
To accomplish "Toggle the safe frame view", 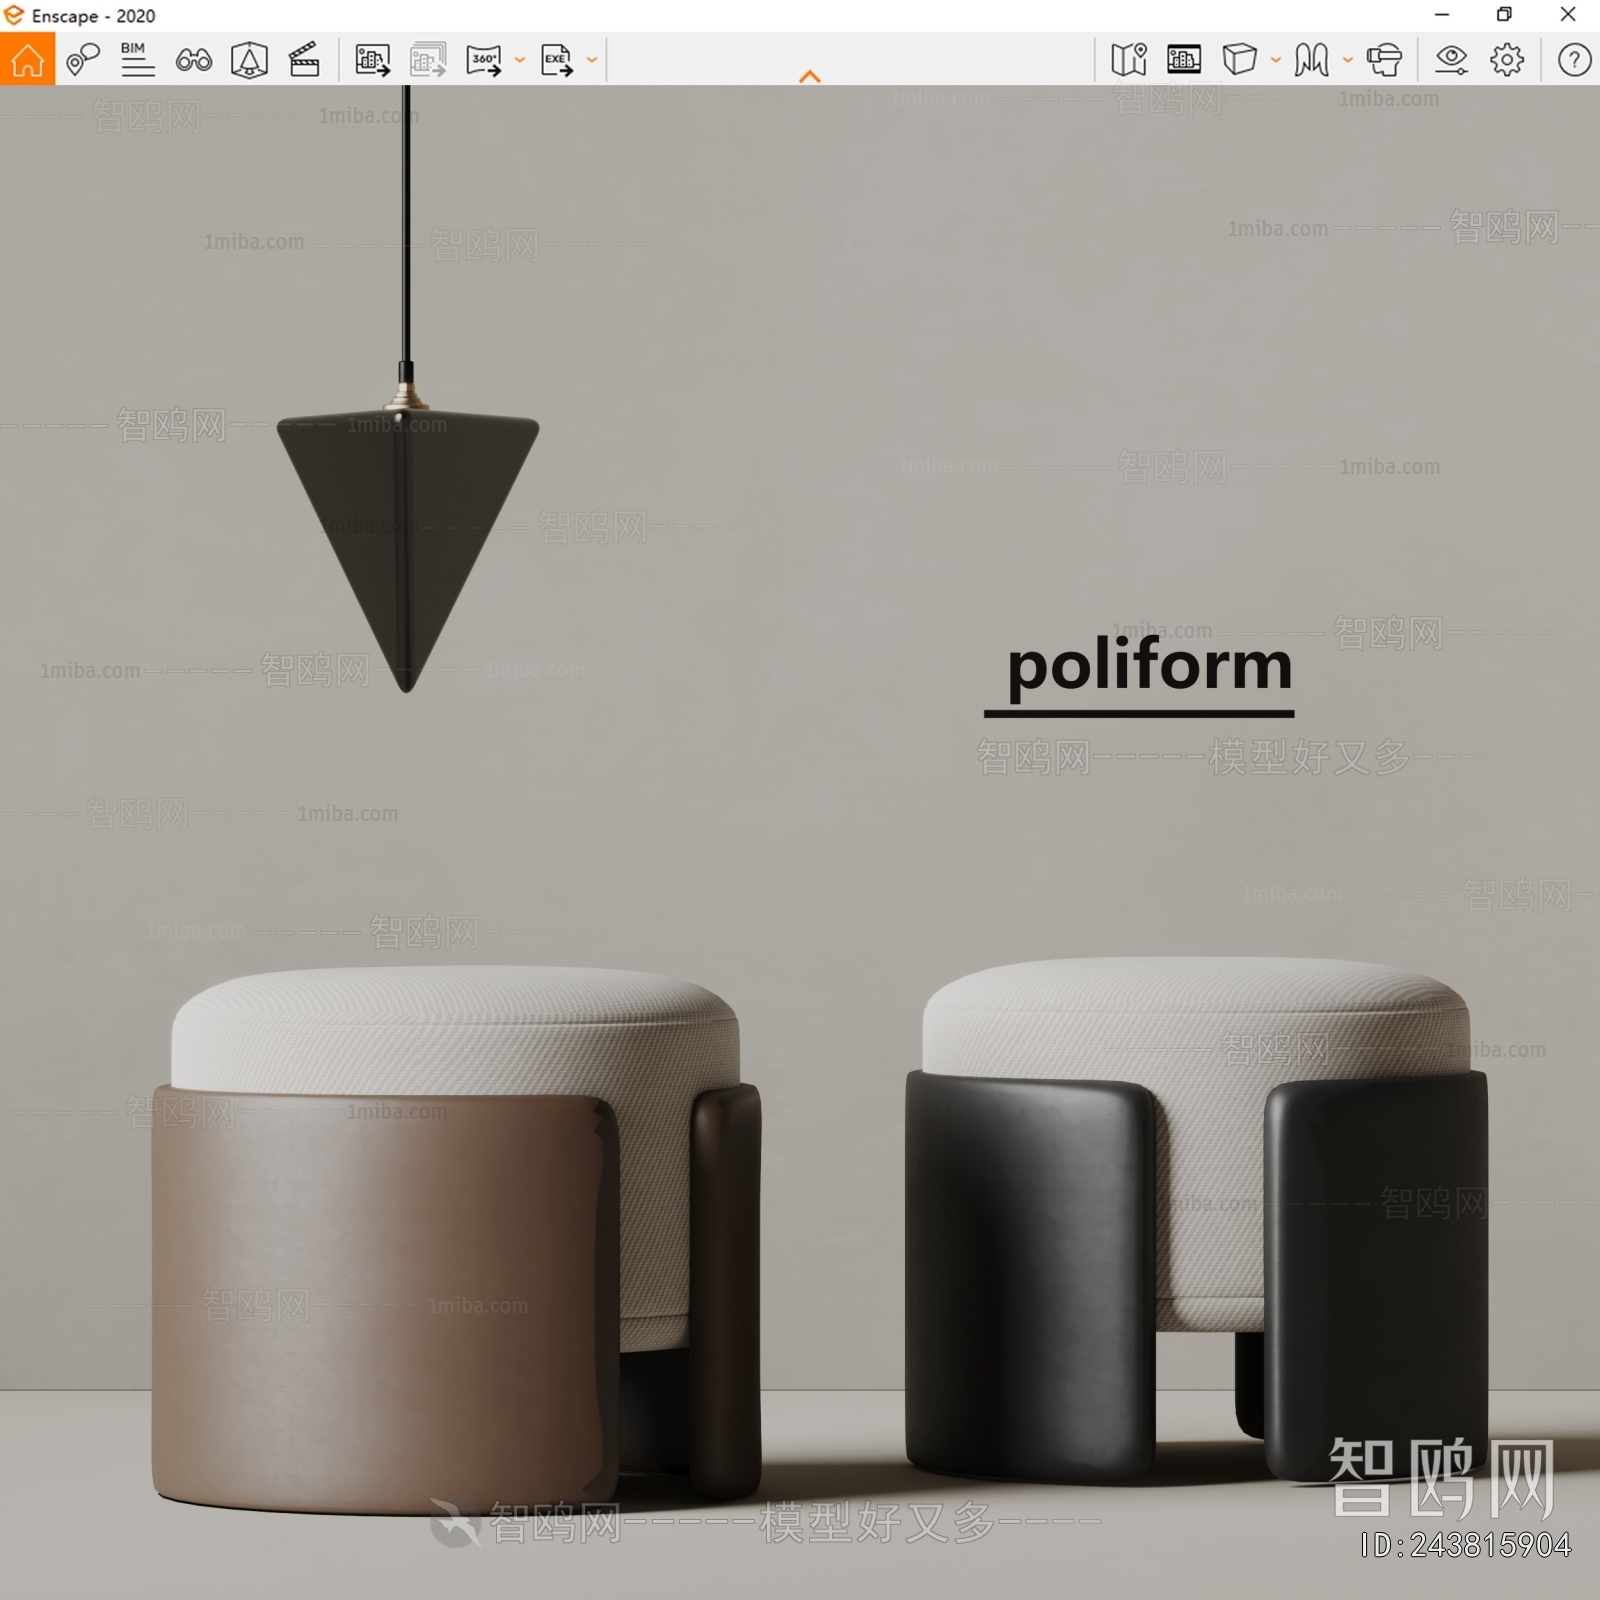I will point(1184,60).
